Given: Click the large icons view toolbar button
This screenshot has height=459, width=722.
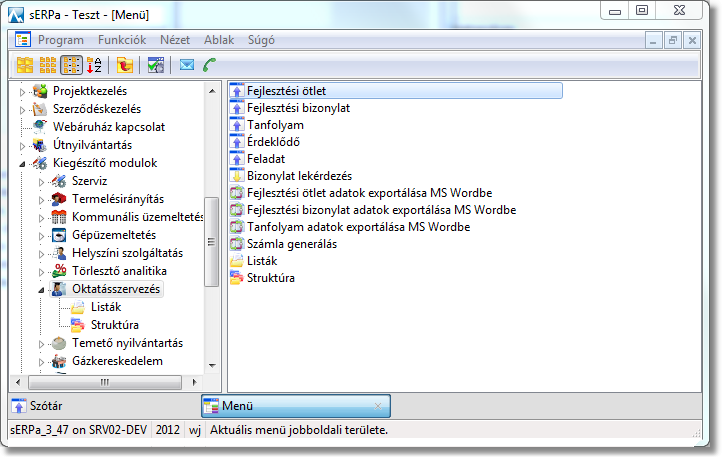Looking at the screenshot, I should (25, 65).
